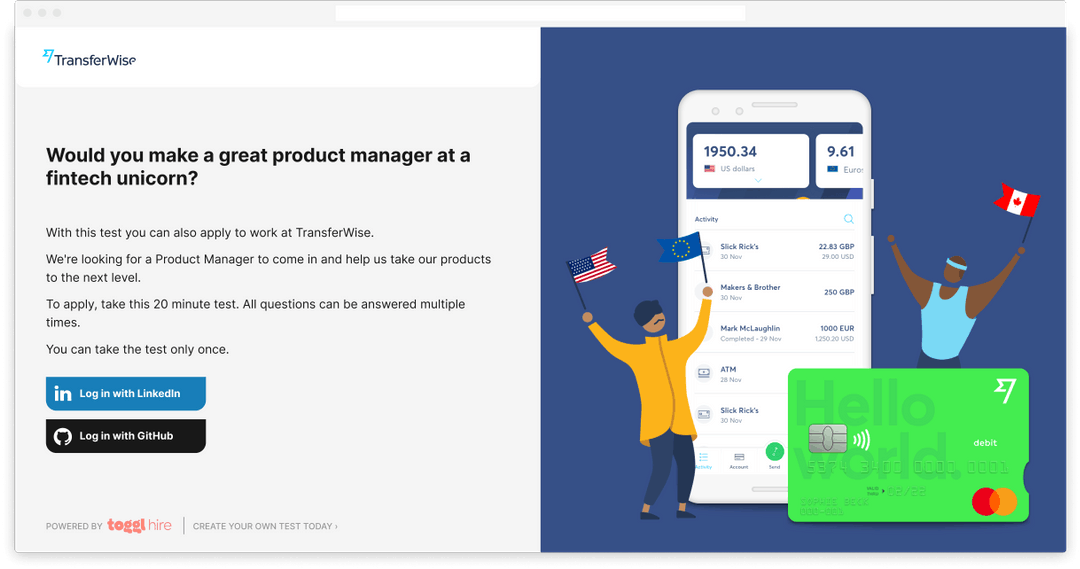Click the contactless symbol on debit card
1080x569 pixels.
tap(861, 439)
